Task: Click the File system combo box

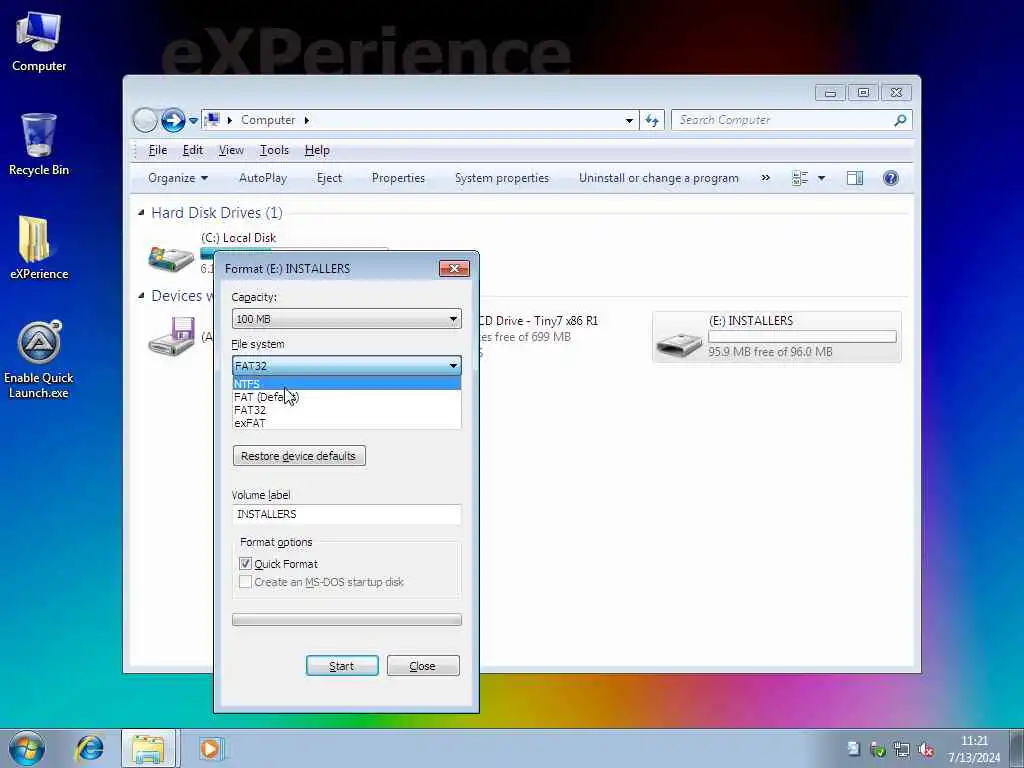Action: 347,366
